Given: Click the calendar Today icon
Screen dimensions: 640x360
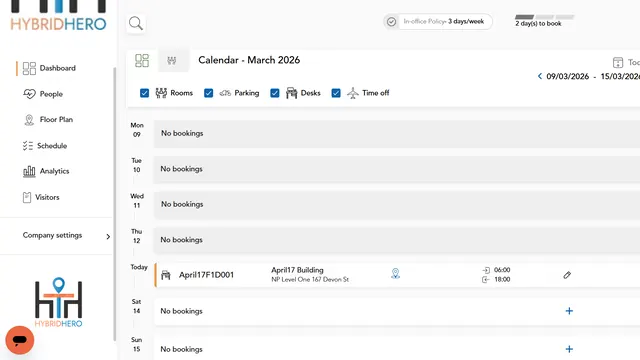Looking at the screenshot, I should 618,62.
